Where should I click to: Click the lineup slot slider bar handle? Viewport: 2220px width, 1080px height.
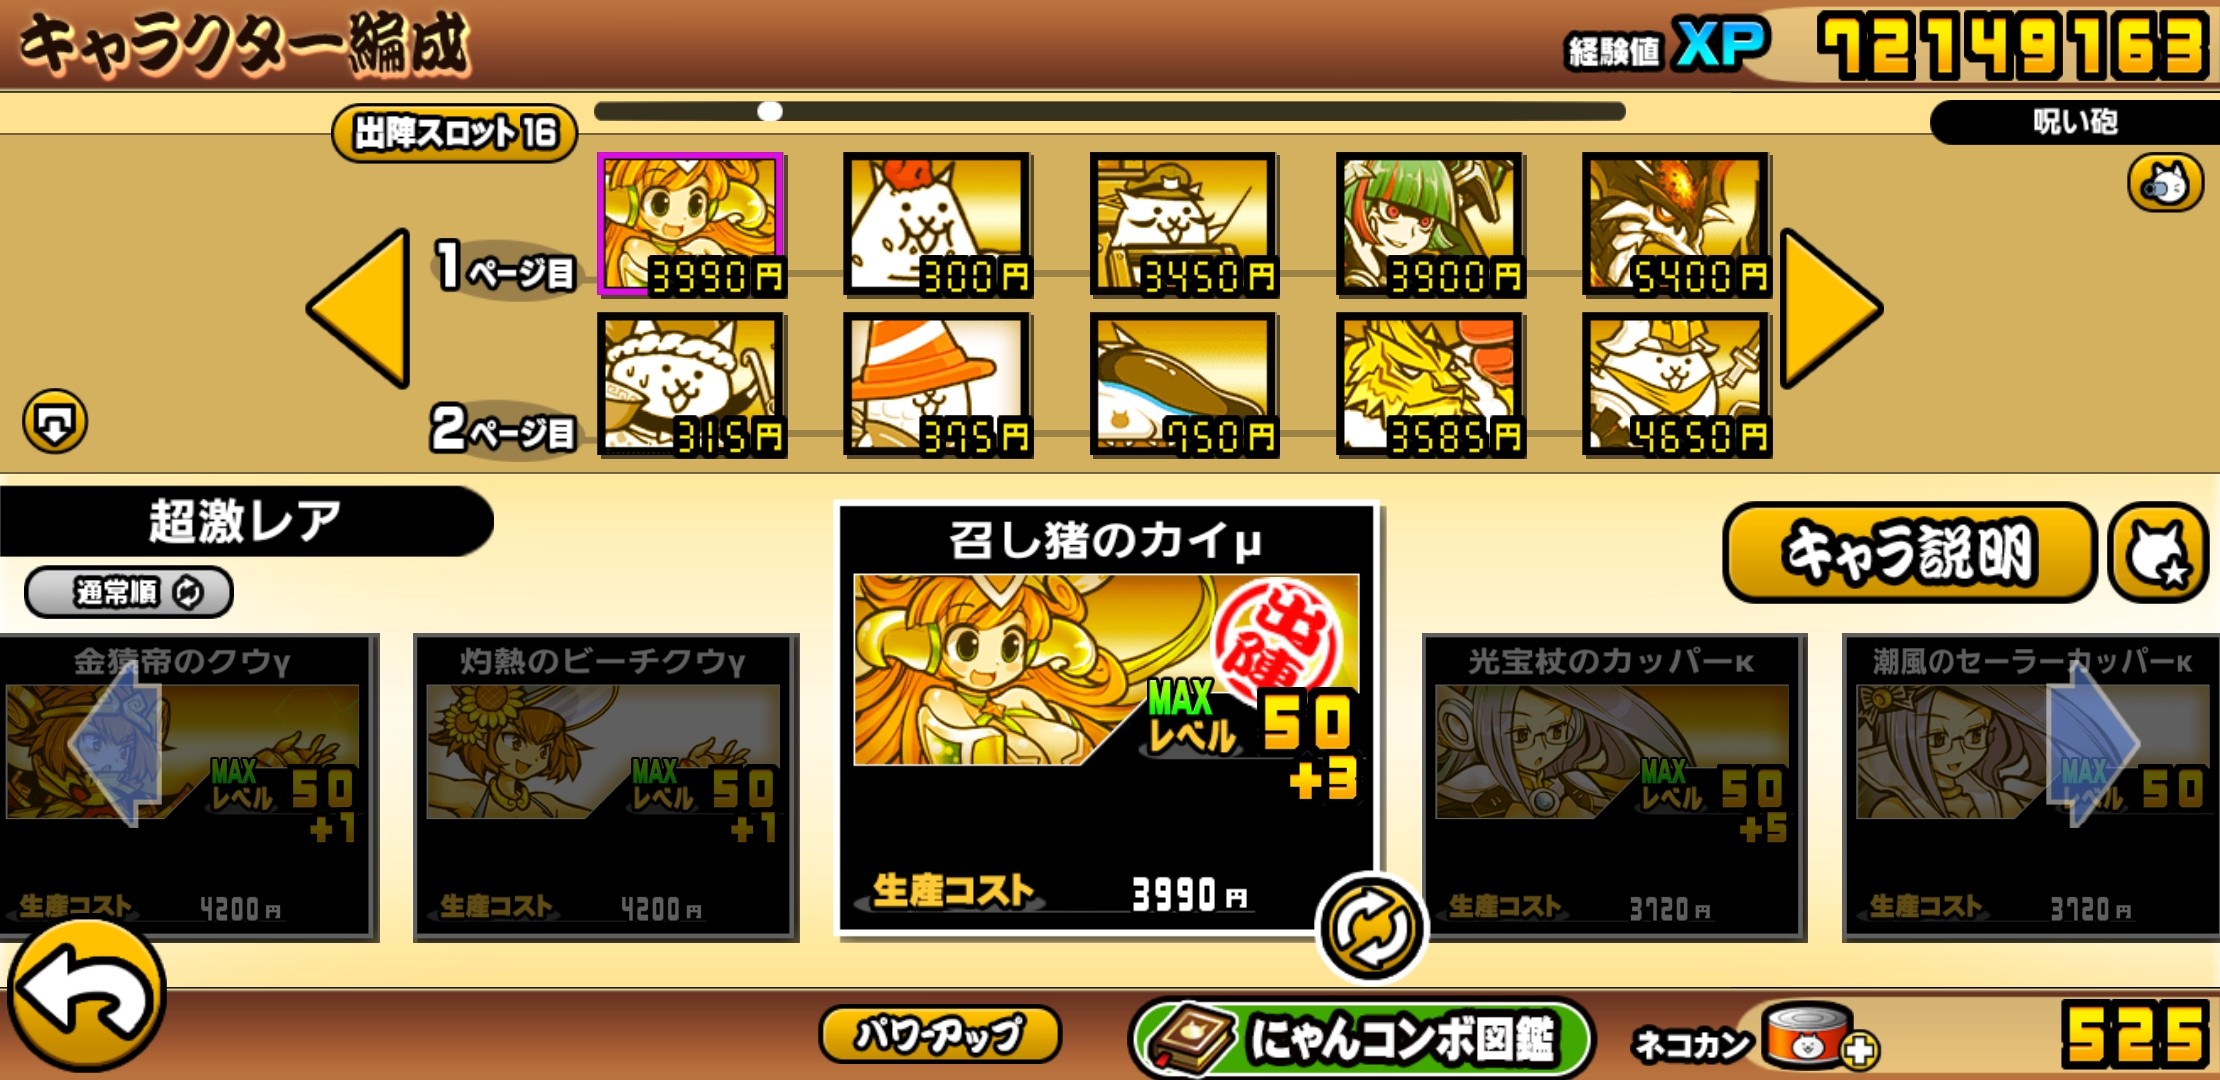coord(770,111)
